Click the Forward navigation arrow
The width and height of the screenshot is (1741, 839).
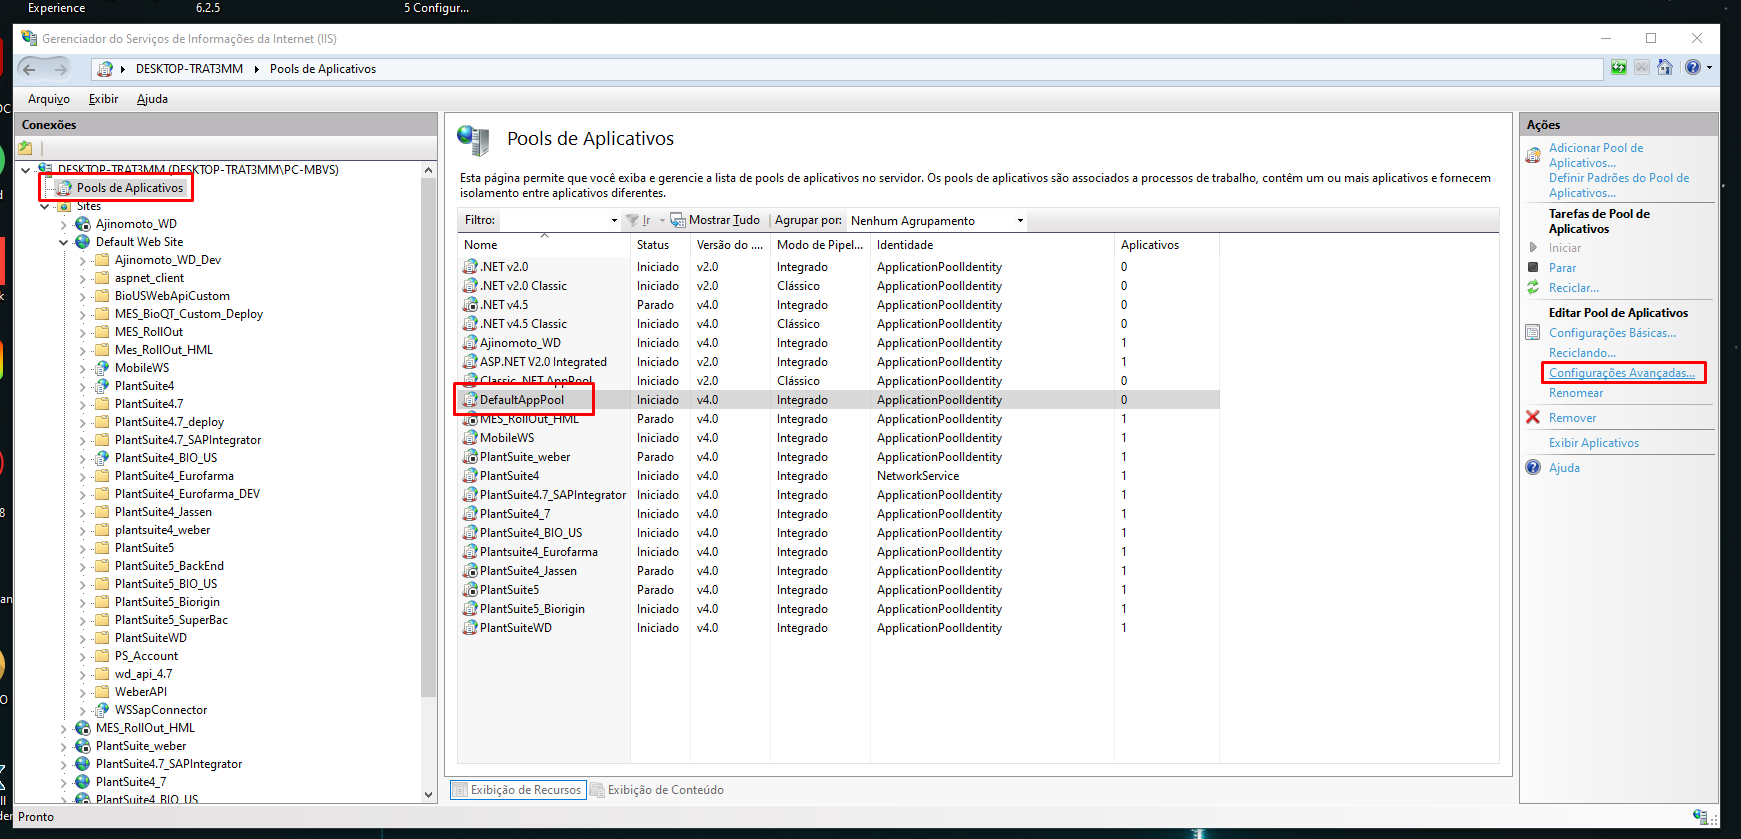[x=61, y=69]
